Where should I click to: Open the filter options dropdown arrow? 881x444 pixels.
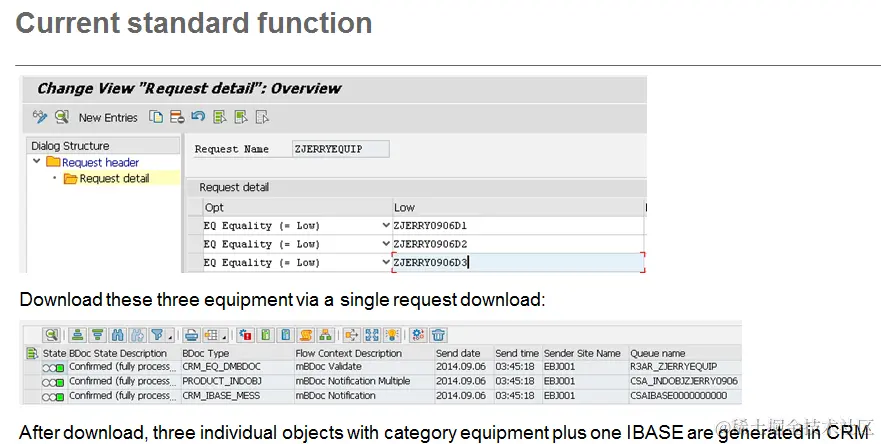(x=170, y=336)
